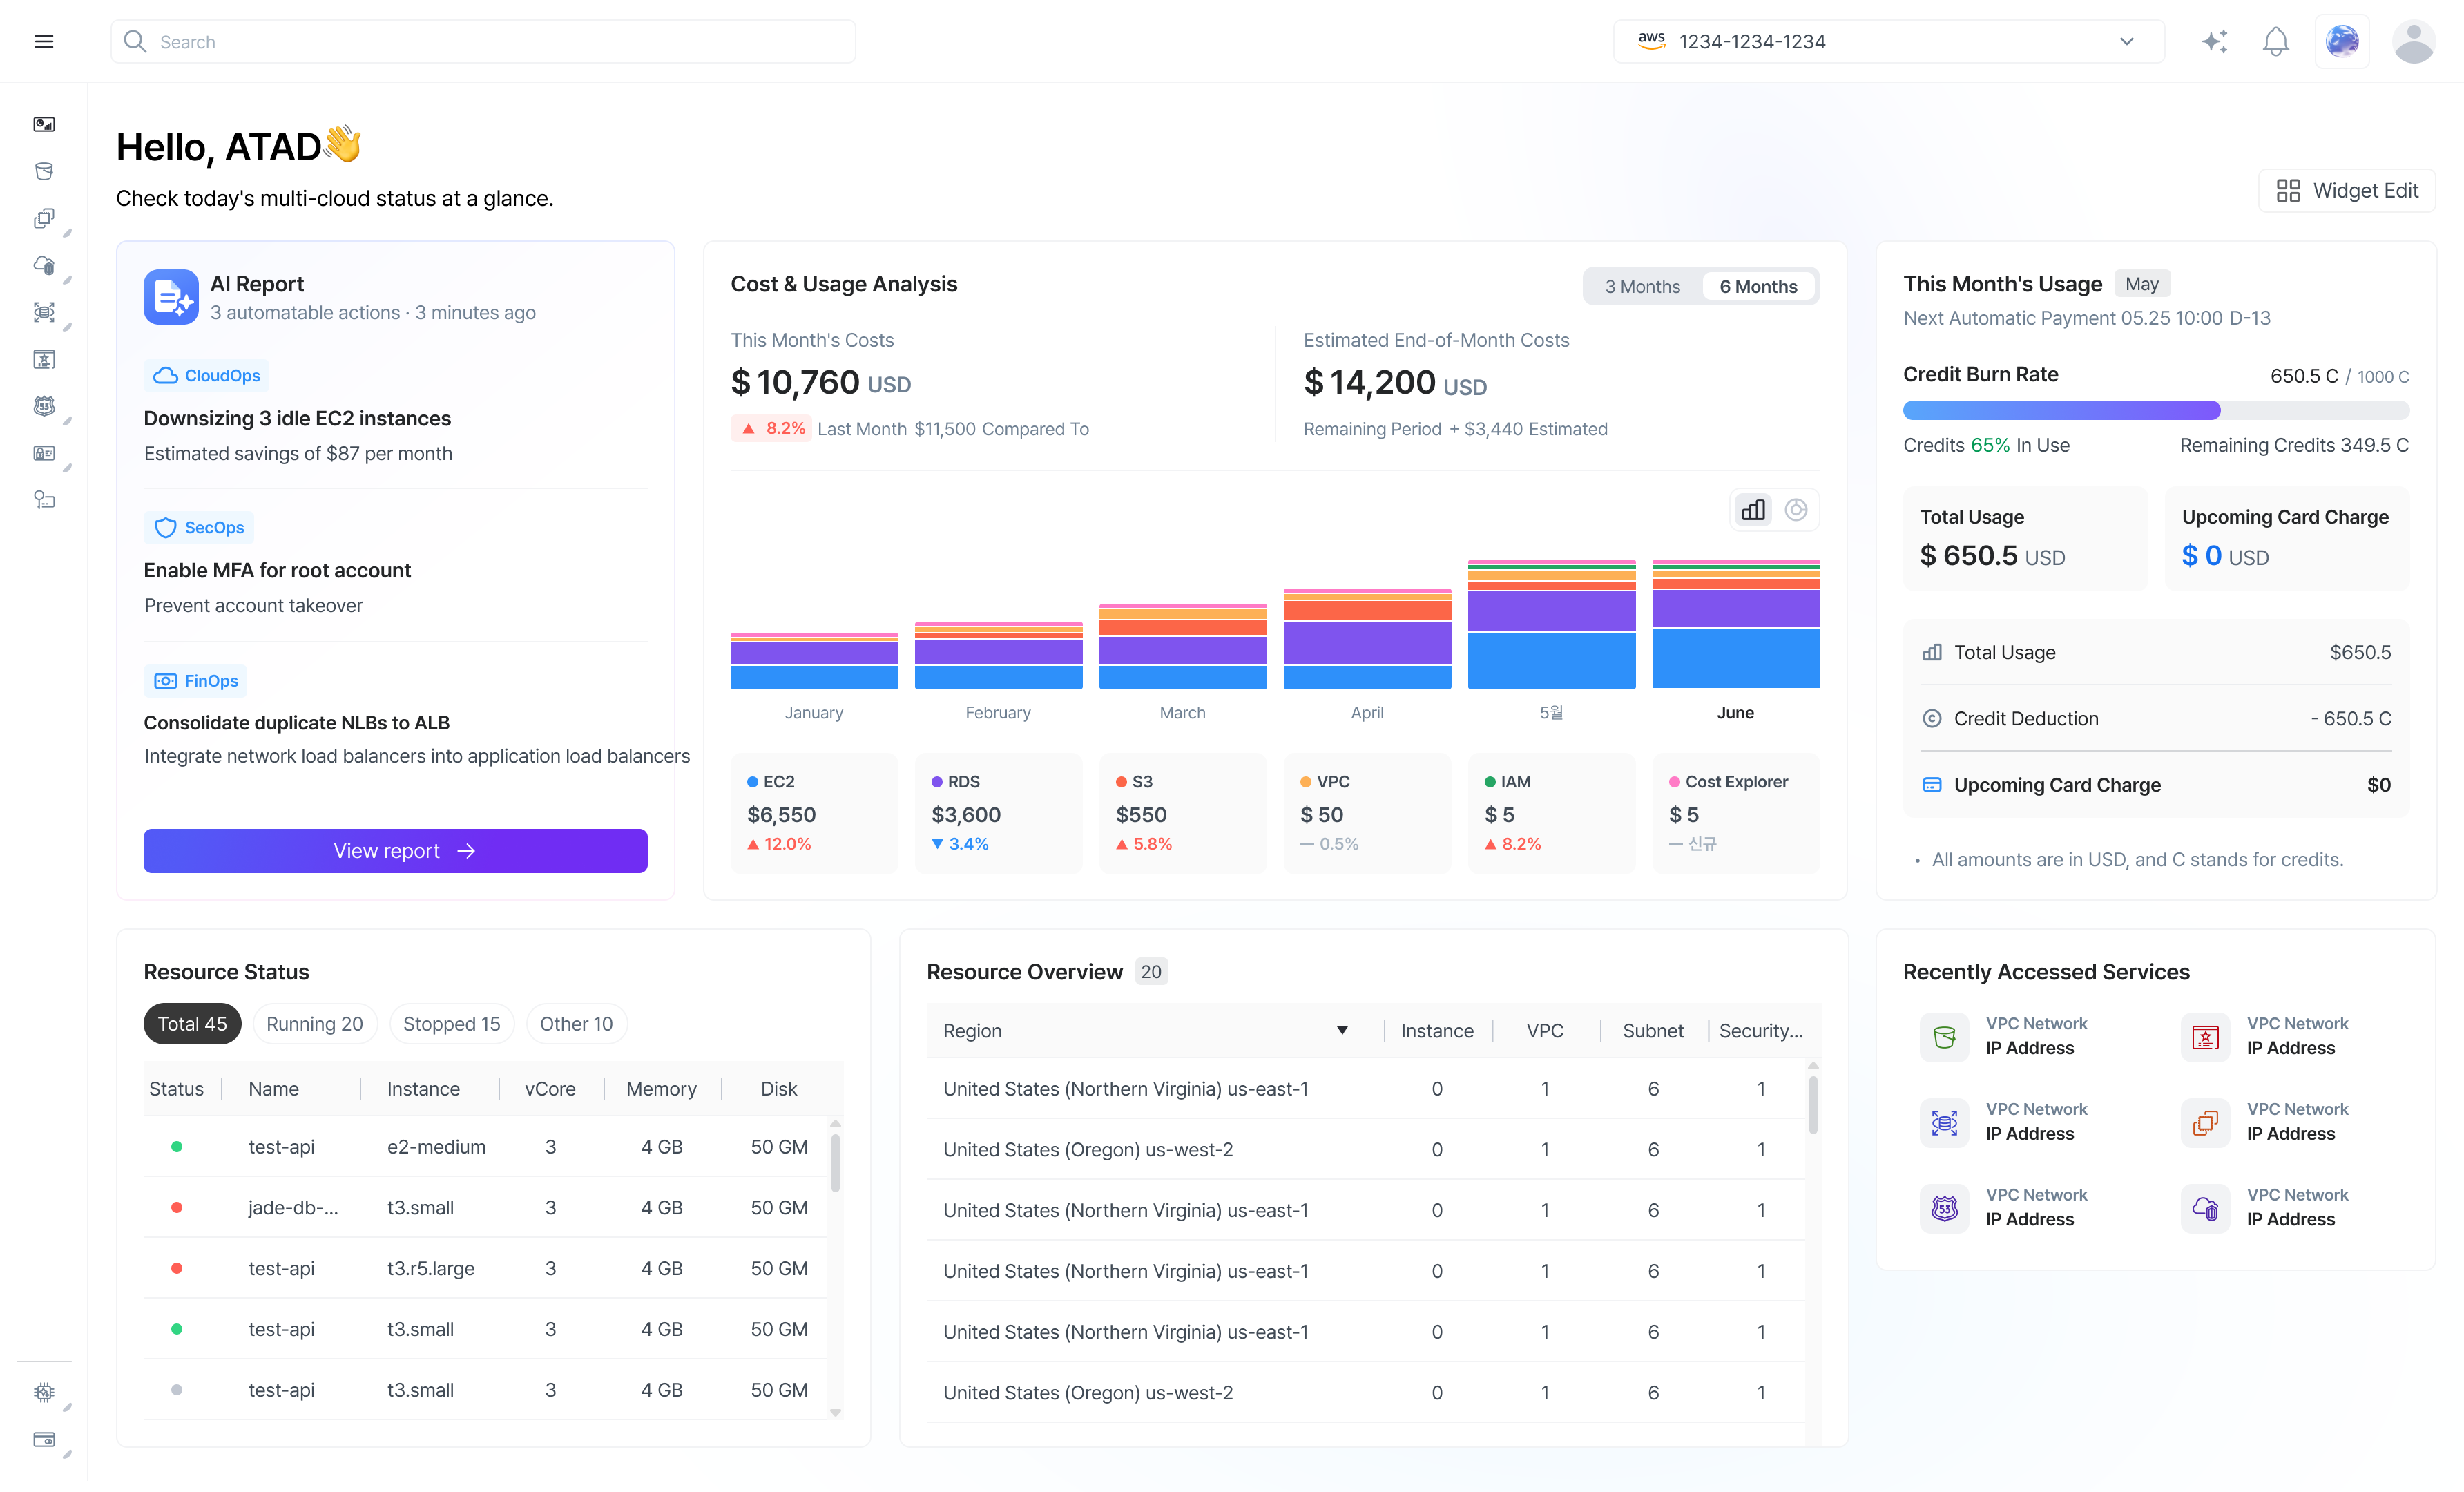
Task: Expand the Region column sort dropdown
Action: (1342, 1030)
